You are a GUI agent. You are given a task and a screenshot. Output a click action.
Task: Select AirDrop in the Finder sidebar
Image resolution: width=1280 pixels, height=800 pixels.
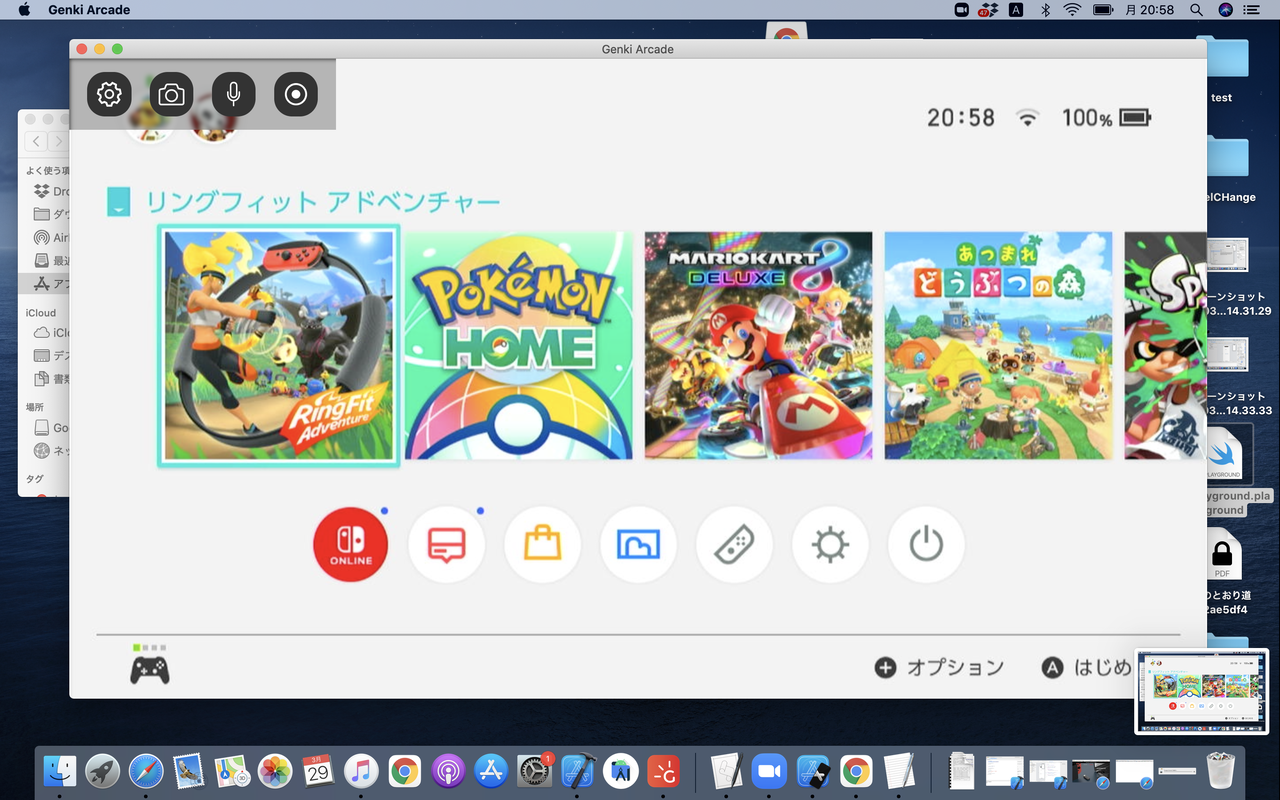[x=51, y=238]
